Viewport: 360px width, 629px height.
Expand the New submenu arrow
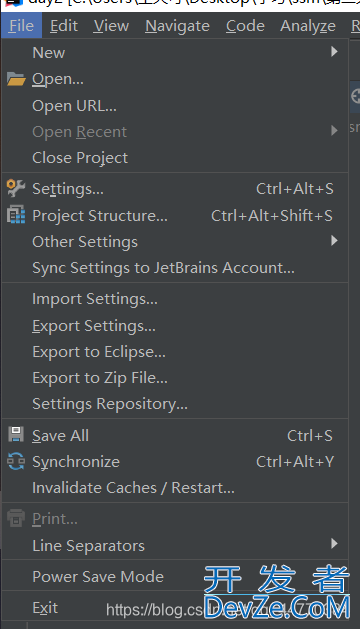coord(334,52)
